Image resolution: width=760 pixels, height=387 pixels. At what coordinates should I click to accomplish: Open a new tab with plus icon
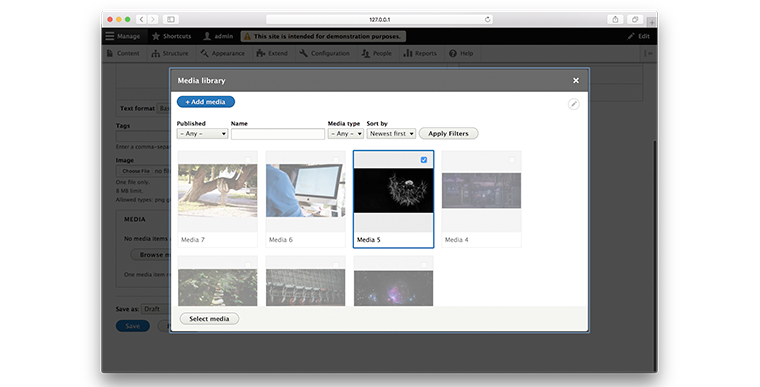click(652, 22)
